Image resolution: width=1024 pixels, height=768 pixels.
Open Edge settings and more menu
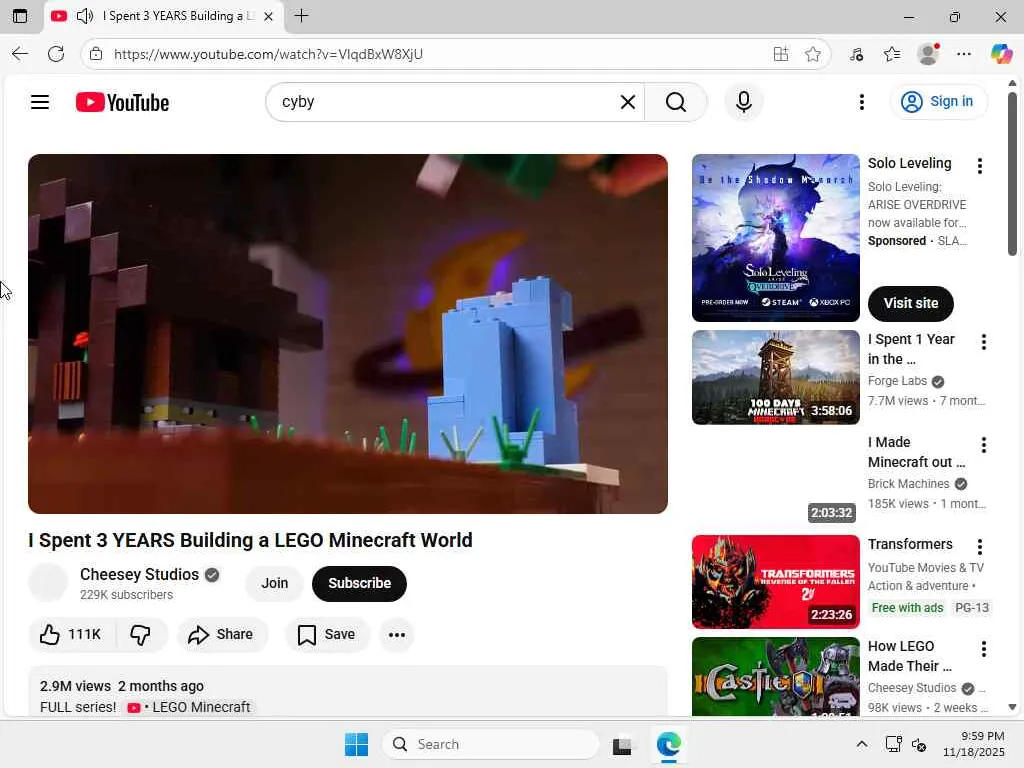coord(964,54)
